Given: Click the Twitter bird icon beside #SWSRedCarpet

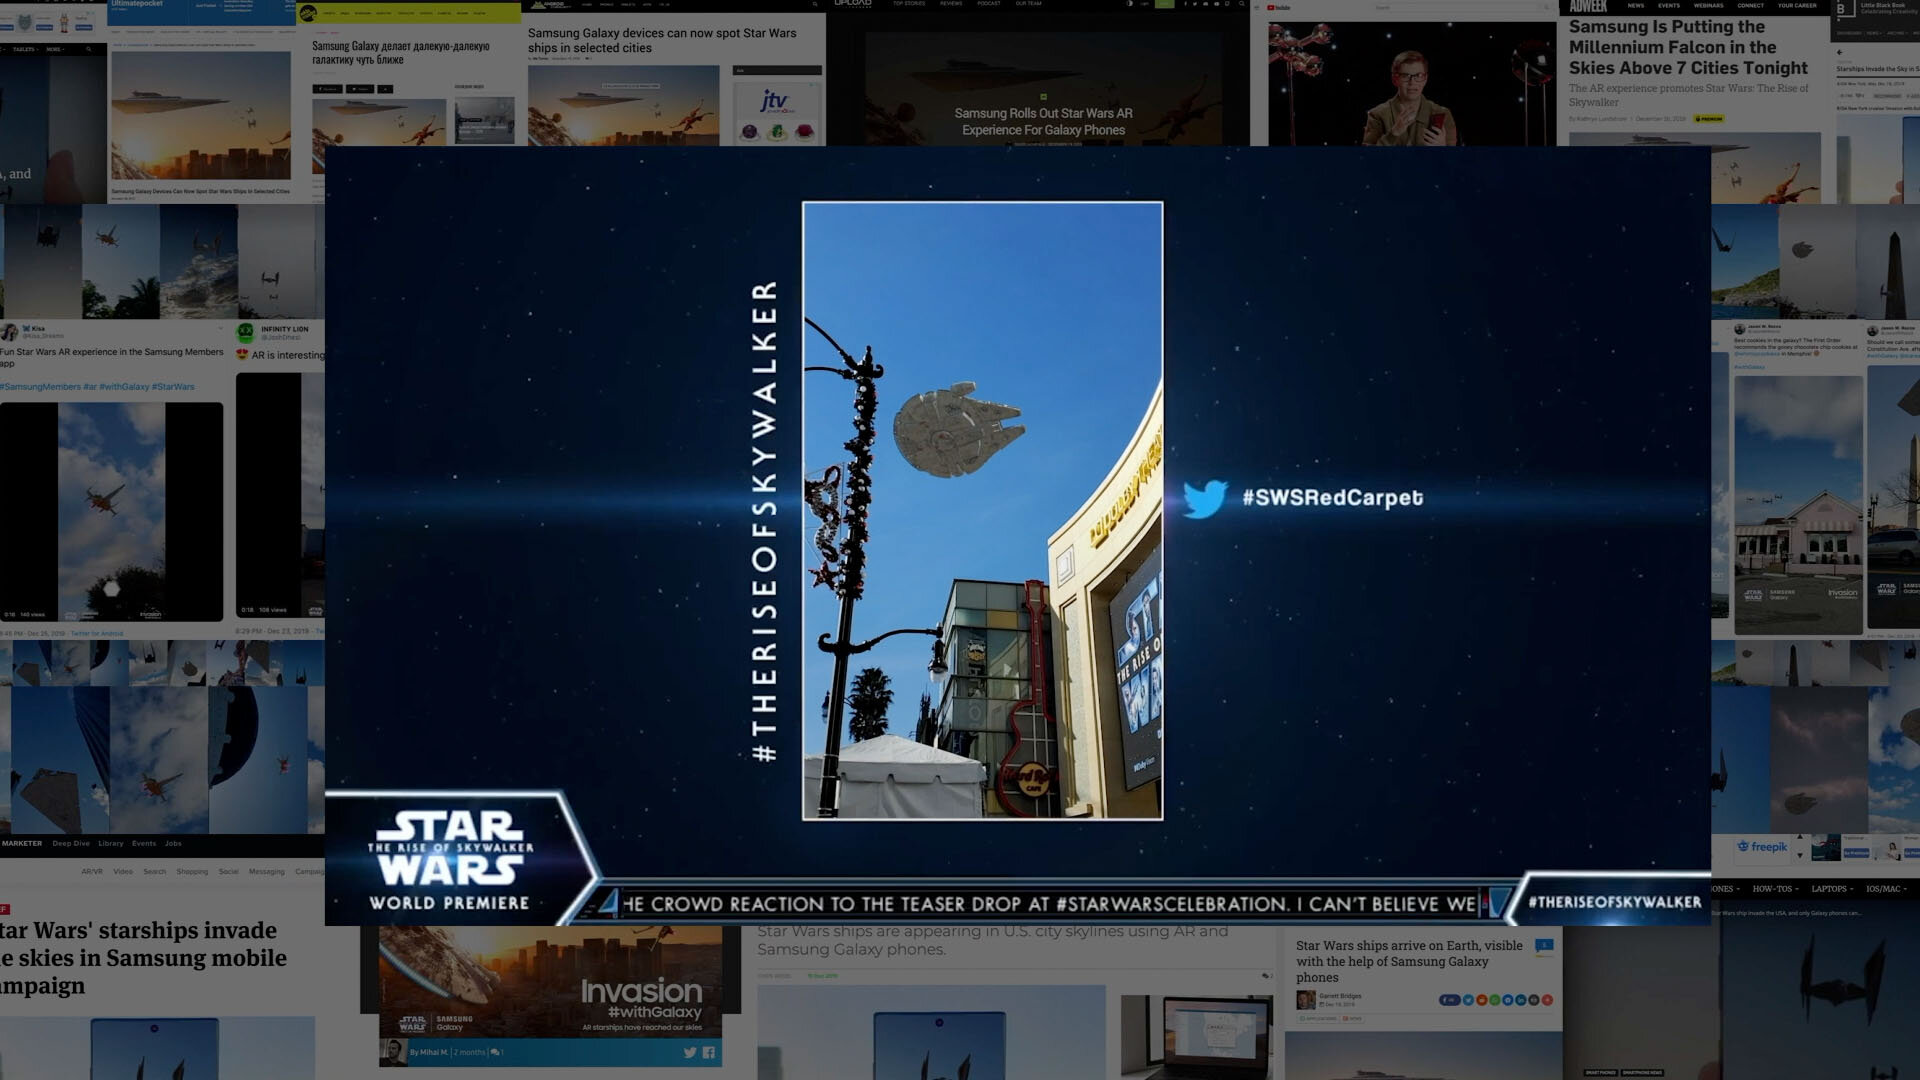Looking at the screenshot, I should [1205, 498].
